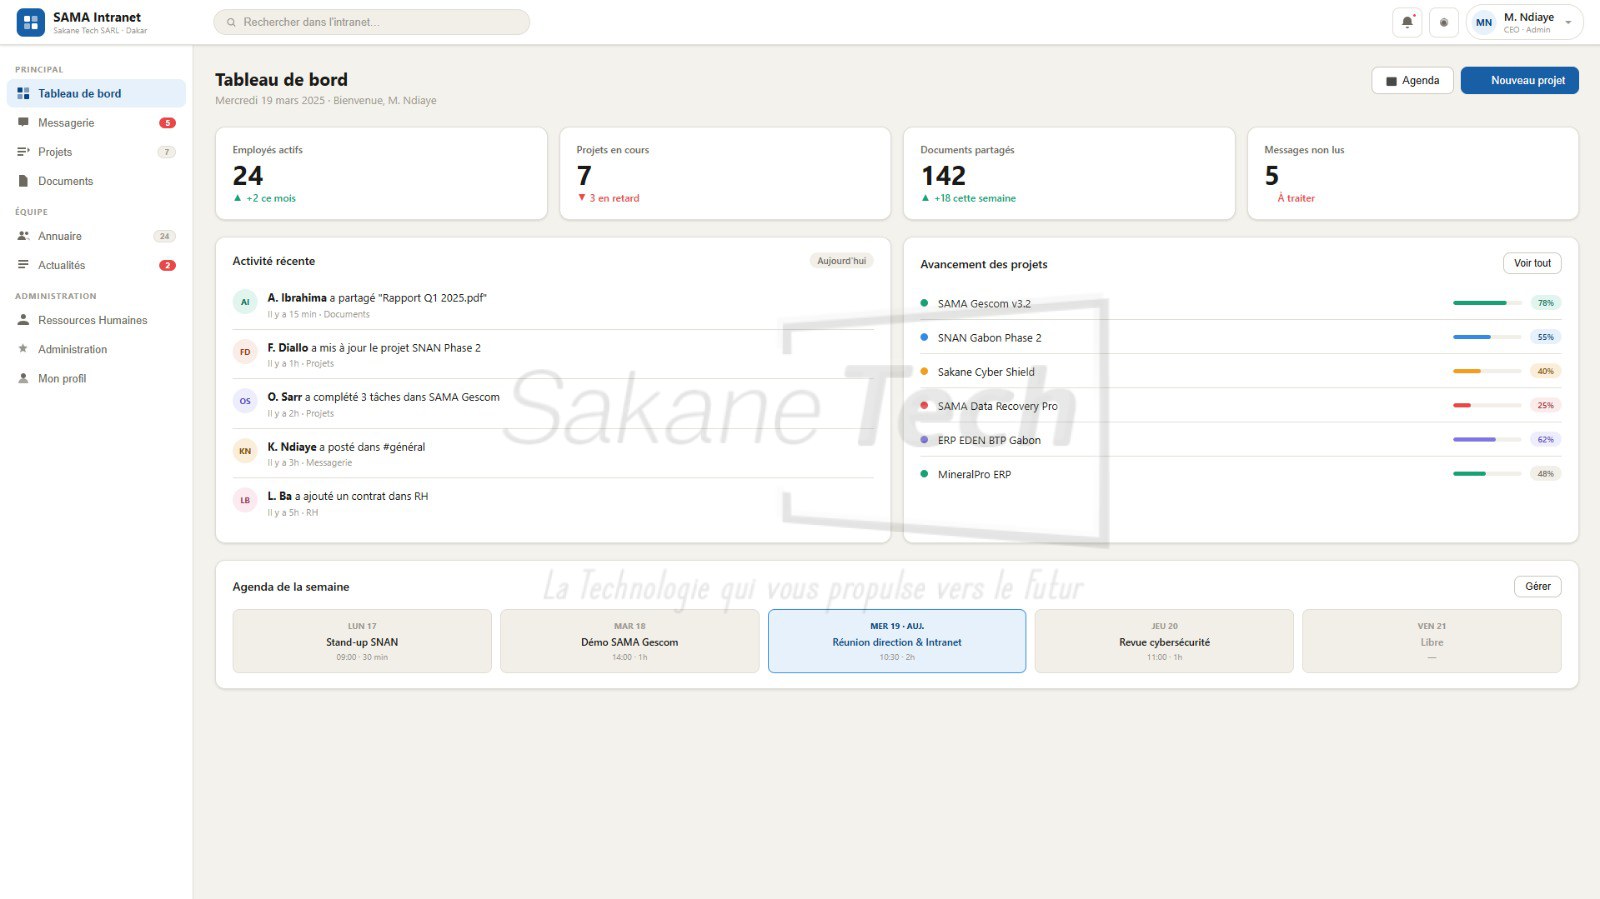
Task: Open Actualités in the sidebar
Action: (96, 265)
